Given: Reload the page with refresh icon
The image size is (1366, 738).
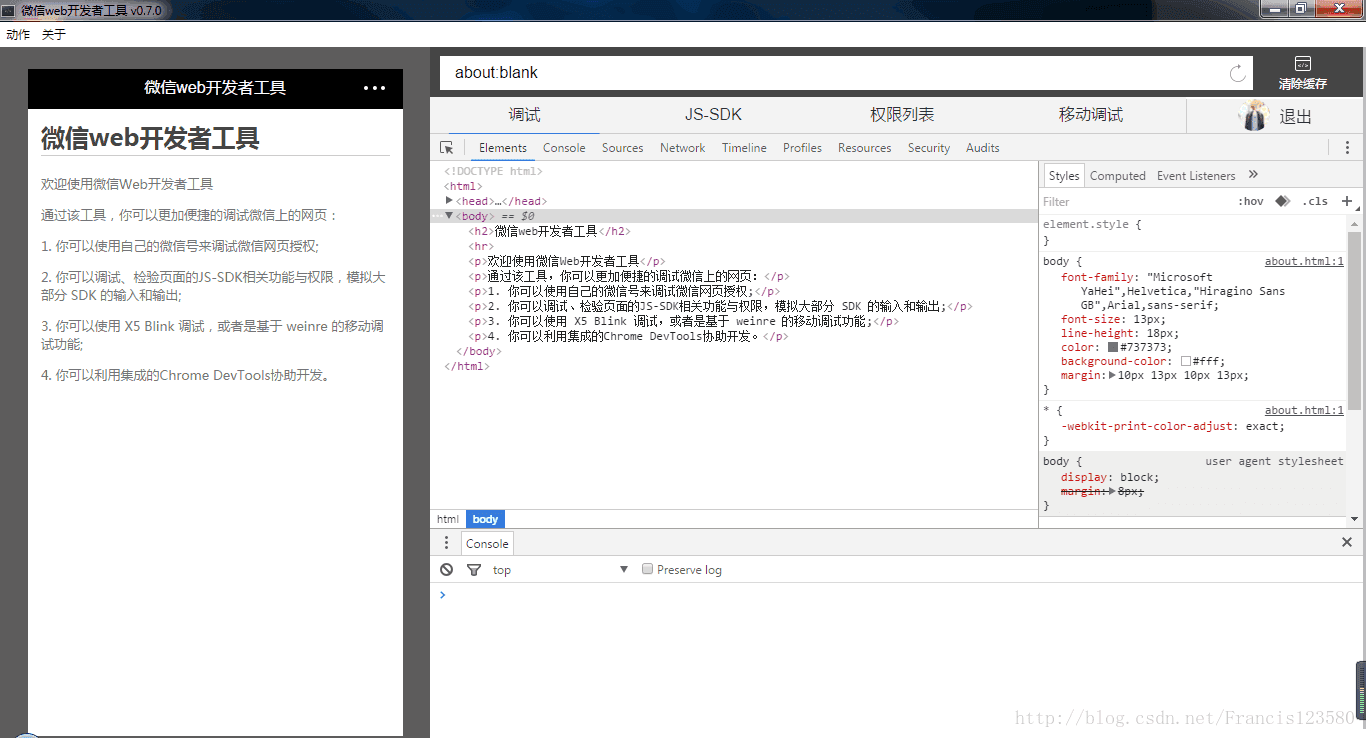Looking at the screenshot, I should tap(1237, 73).
